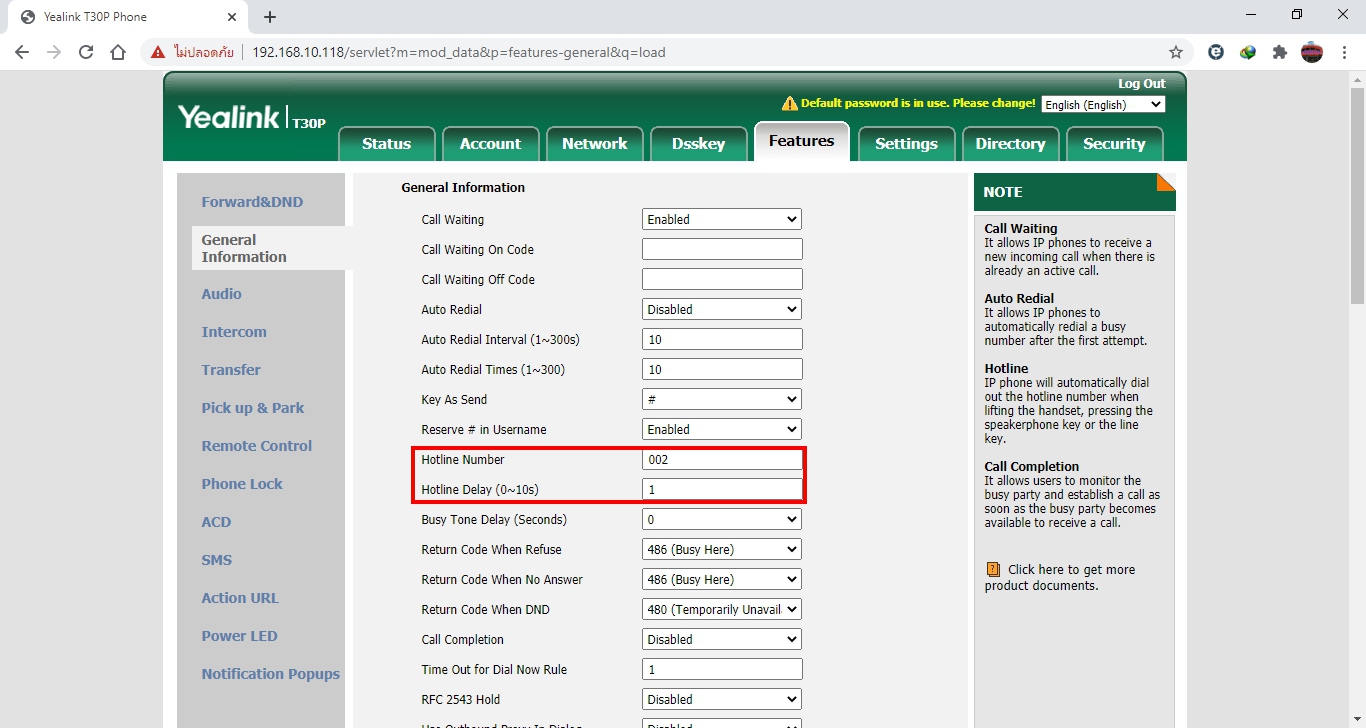Viewport: 1366px width, 728px height.
Task: Open the Chrome three-dot menu
Action: coord(1344,52)
